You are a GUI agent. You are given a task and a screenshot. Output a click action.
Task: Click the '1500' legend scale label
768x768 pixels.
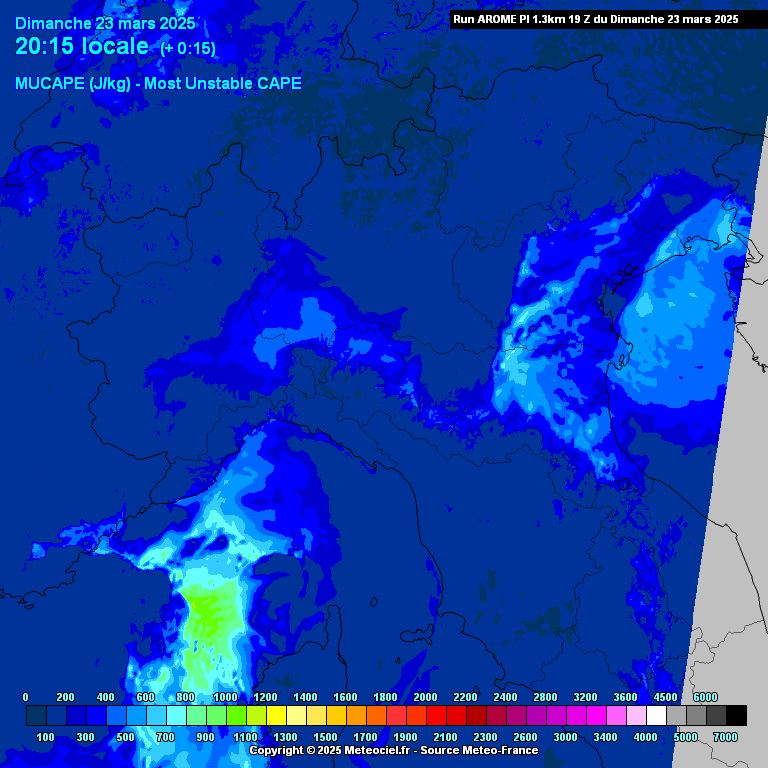[x=326, y=737]
